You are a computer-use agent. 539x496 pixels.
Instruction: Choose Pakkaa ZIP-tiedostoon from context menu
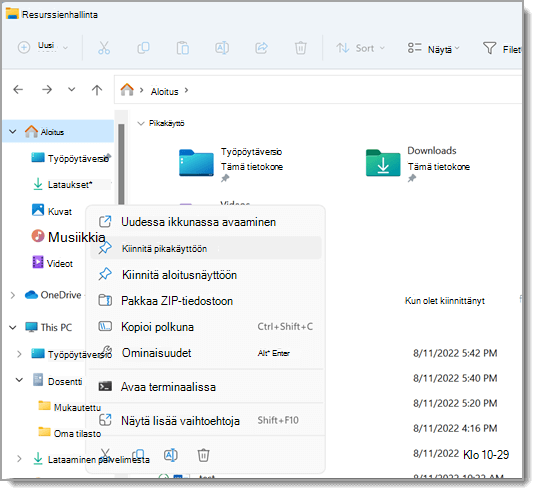coord(206,301)
